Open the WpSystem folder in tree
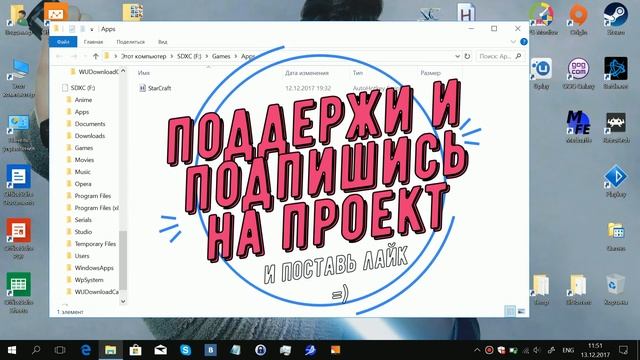The image size is (640, 360). click(89, 280)
